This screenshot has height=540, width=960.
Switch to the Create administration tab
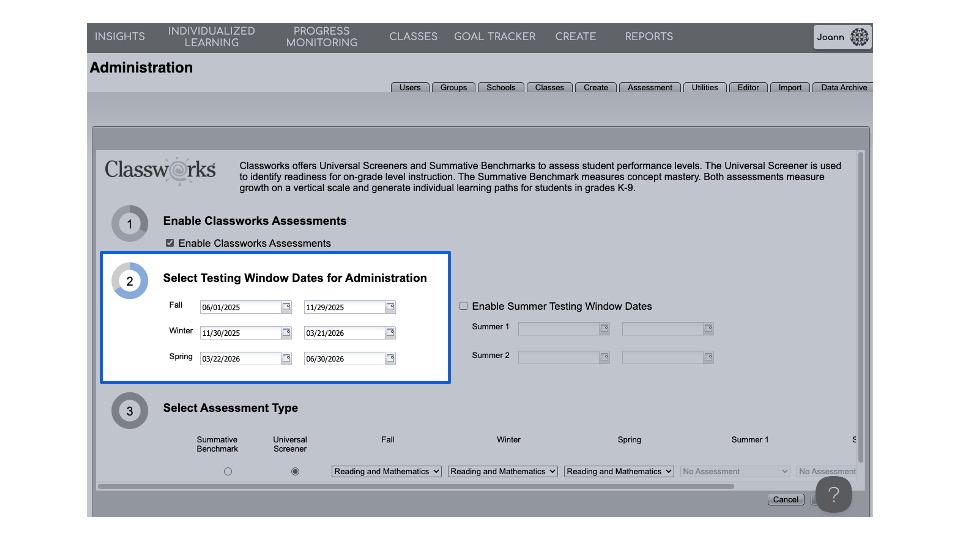pos(596,88)
